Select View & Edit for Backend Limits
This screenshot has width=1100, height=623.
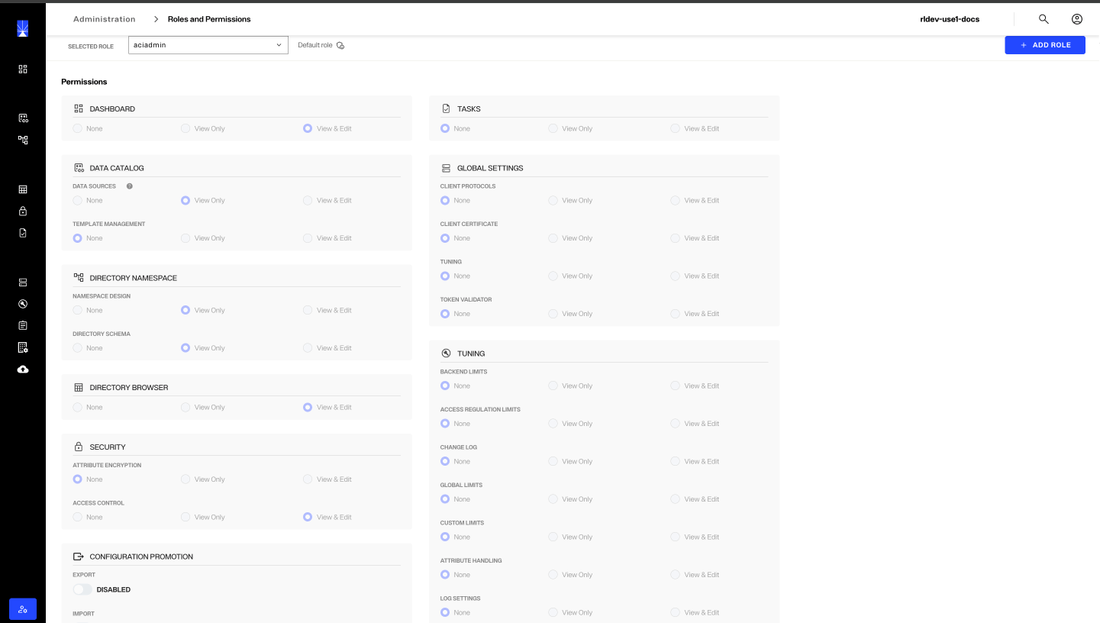pyautogui.click(x=675, y=386)
